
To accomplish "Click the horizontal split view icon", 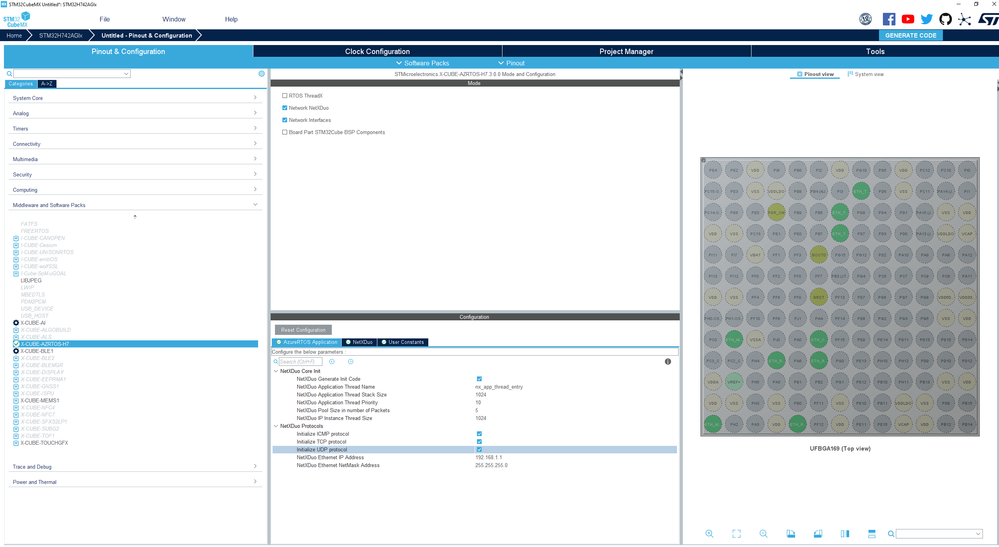I will 872,534.
